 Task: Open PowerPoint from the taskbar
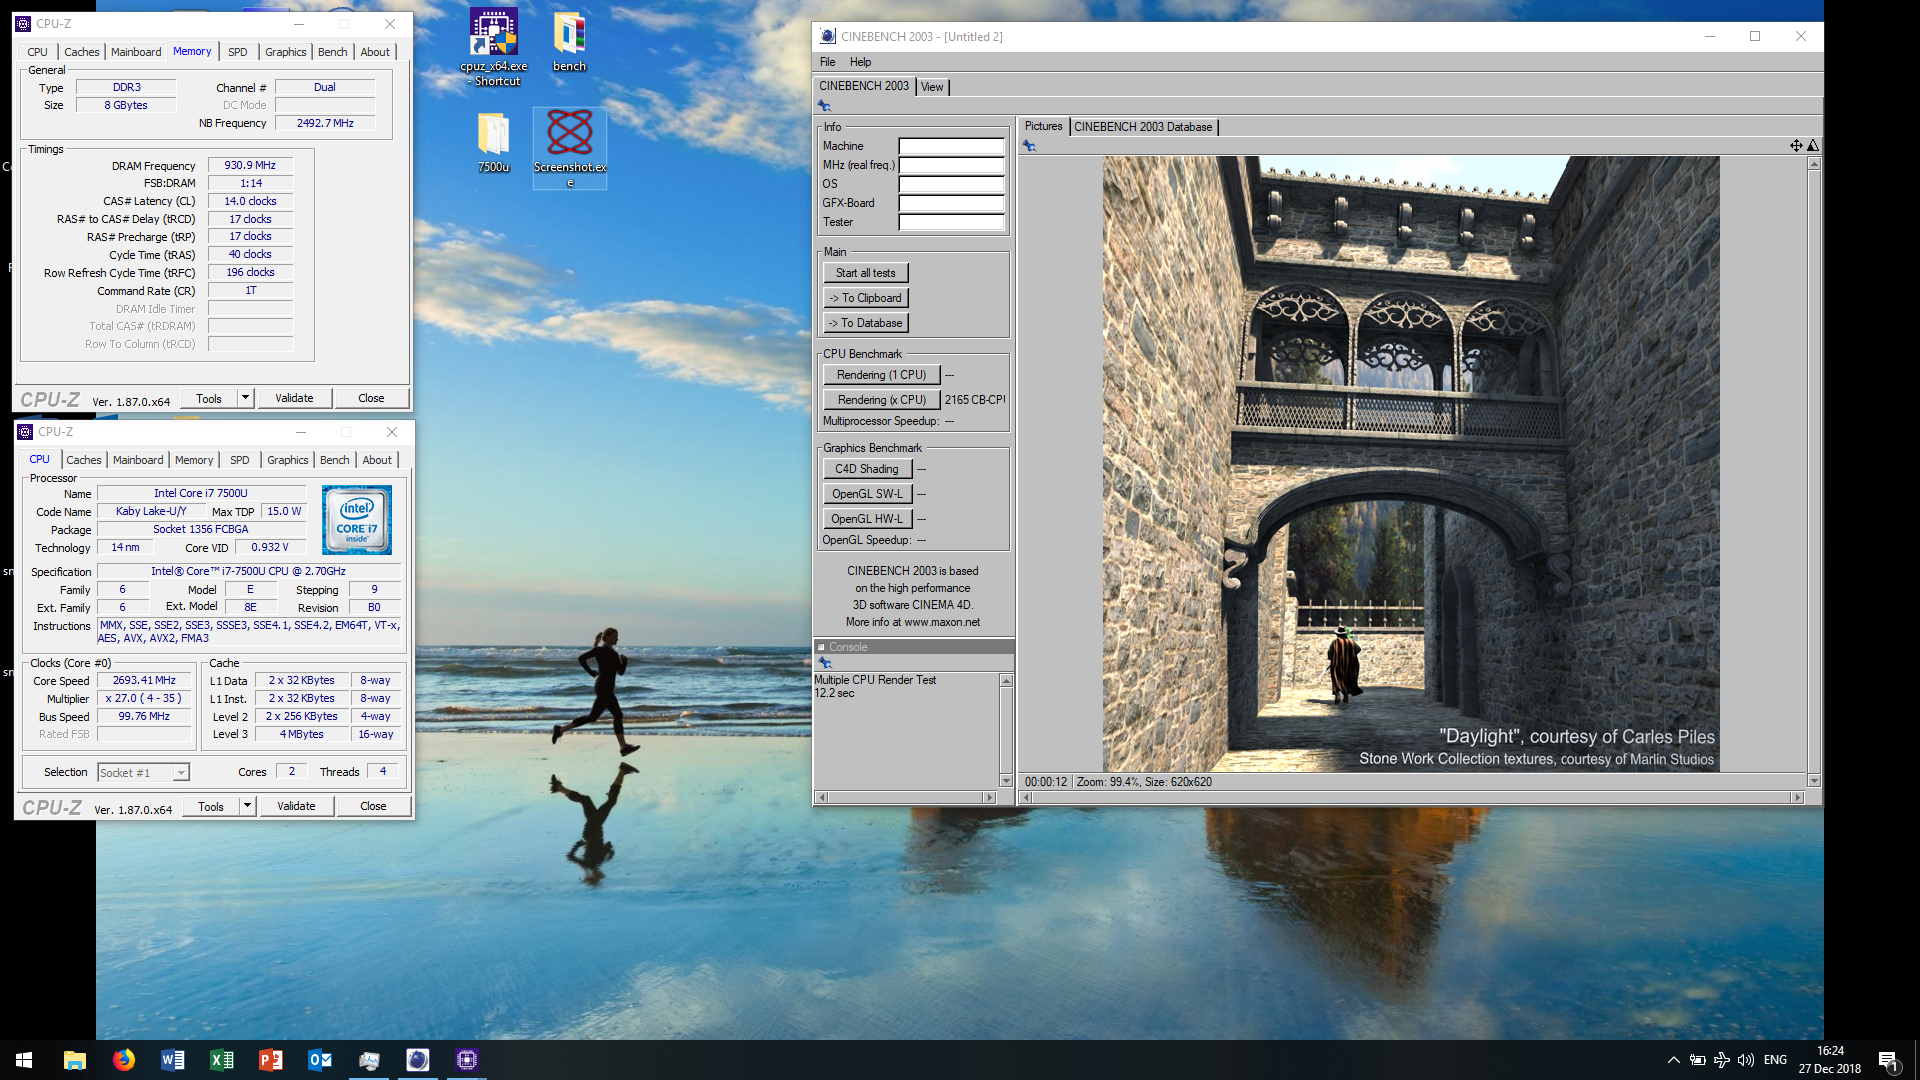(271, 1060)
